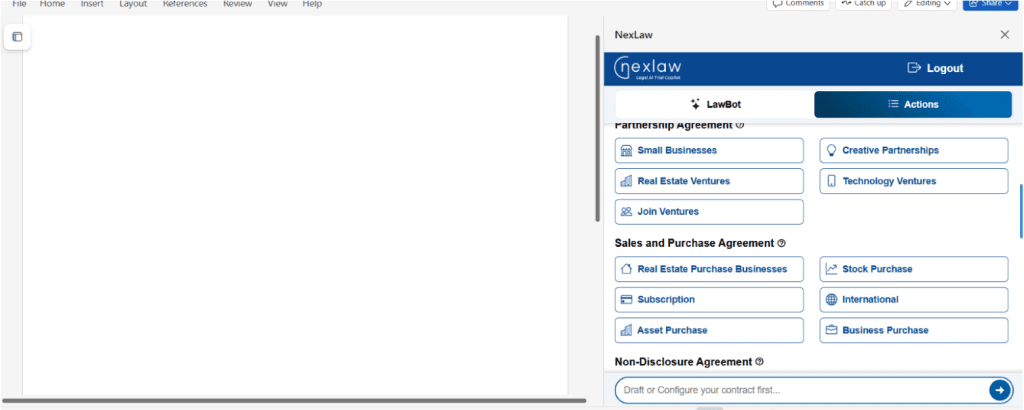The width and height of the screenshot is (1024, 410).
Task: Open the Join Ventures template
Action: [x=709, y=212]
